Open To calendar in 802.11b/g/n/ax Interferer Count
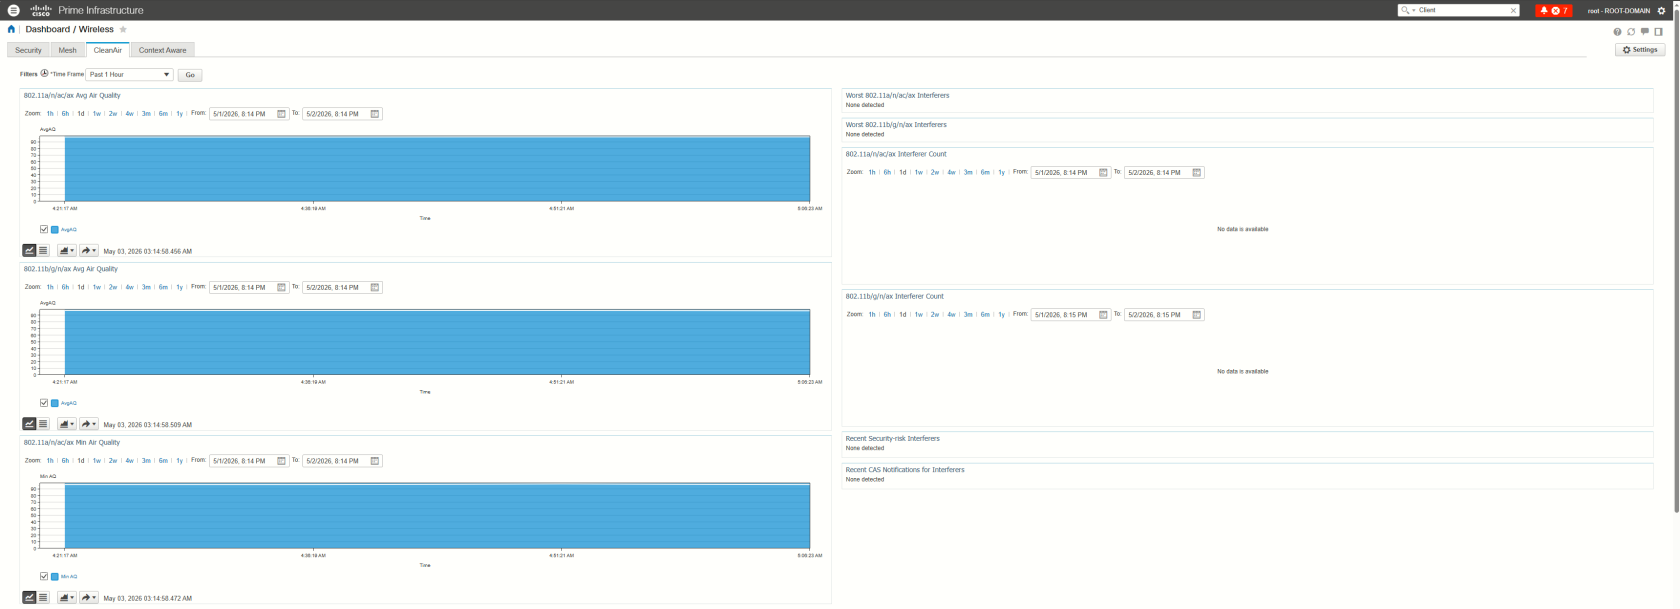This screenshot has height=609, width=1680. [x=1197, y=315]
